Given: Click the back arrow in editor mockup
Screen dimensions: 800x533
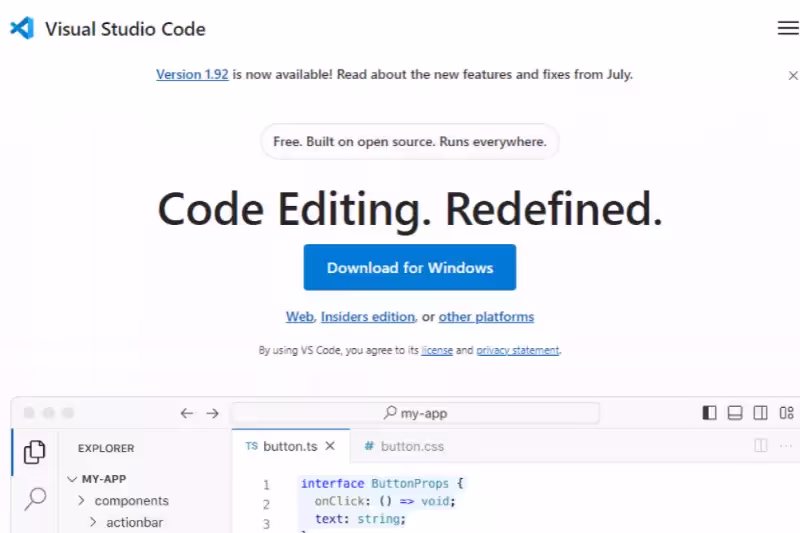Looking at the screenshot, I should pyautogui.click(x=187, y=413).
